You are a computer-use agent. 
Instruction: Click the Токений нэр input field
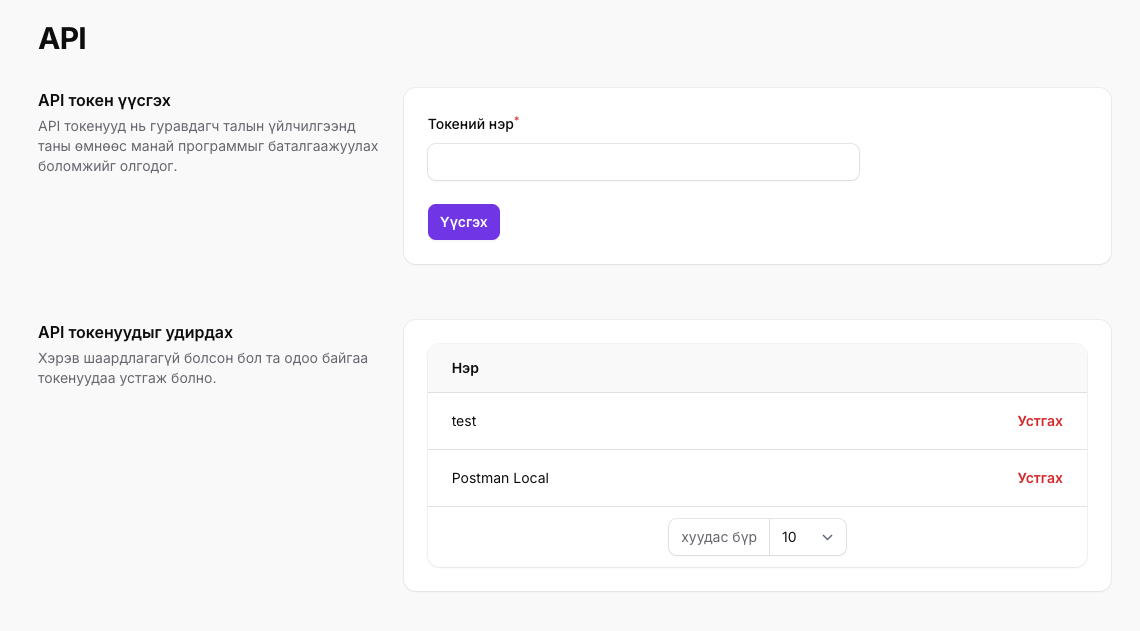coord(643,161)
